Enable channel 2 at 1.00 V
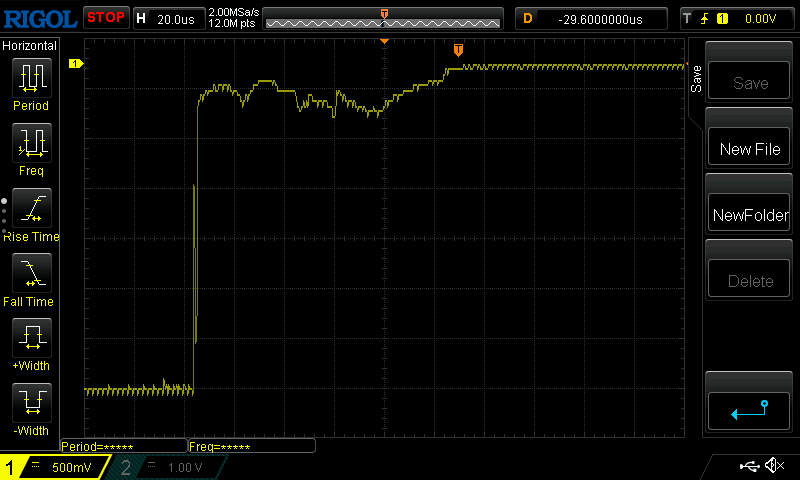 click(x=170, y=467)
